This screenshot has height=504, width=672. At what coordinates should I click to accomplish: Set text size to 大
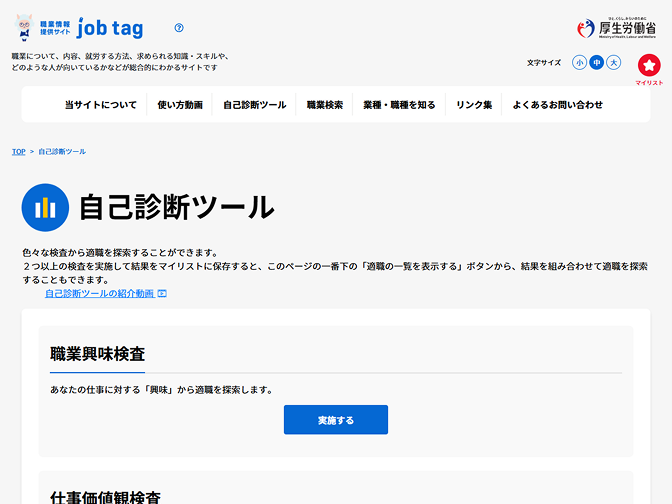[x=614, y=63]
